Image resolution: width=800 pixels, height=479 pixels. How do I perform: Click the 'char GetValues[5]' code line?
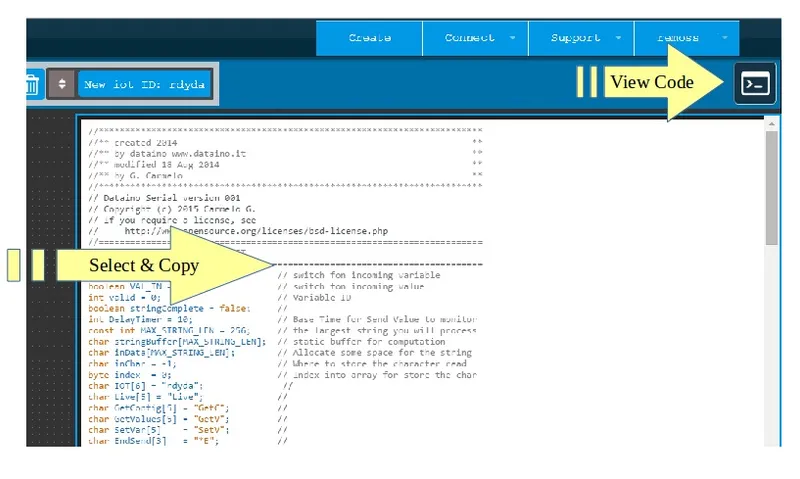click(x=158, y=418)
